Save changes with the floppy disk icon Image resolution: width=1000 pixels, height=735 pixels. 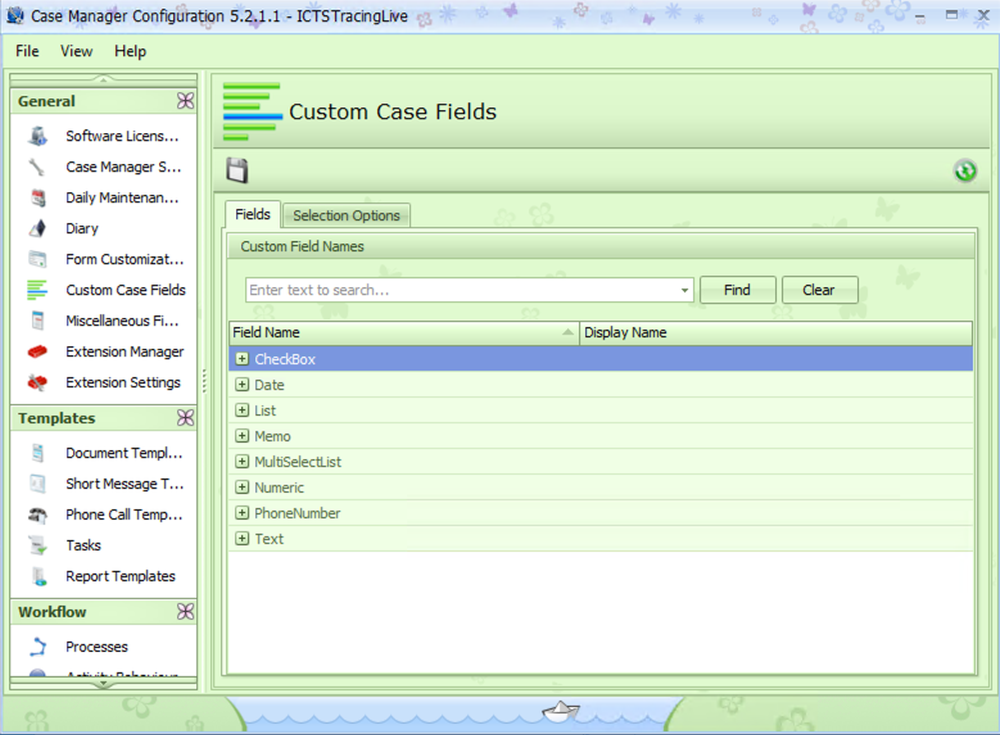pos(237,171)
